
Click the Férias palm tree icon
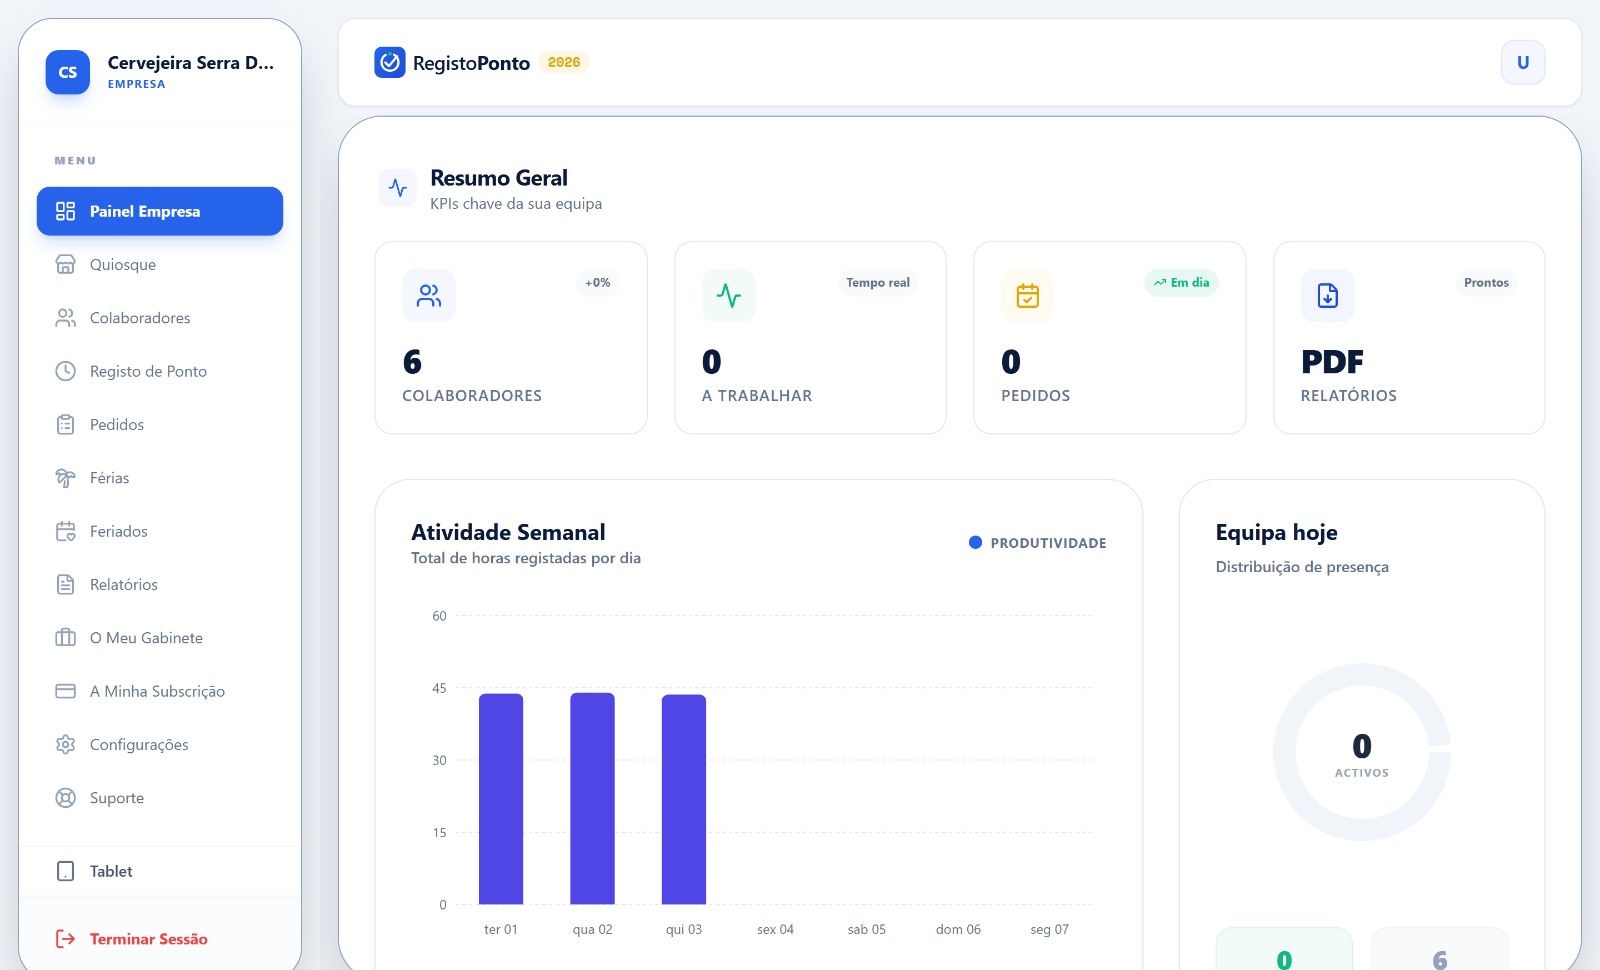(65, 478)
